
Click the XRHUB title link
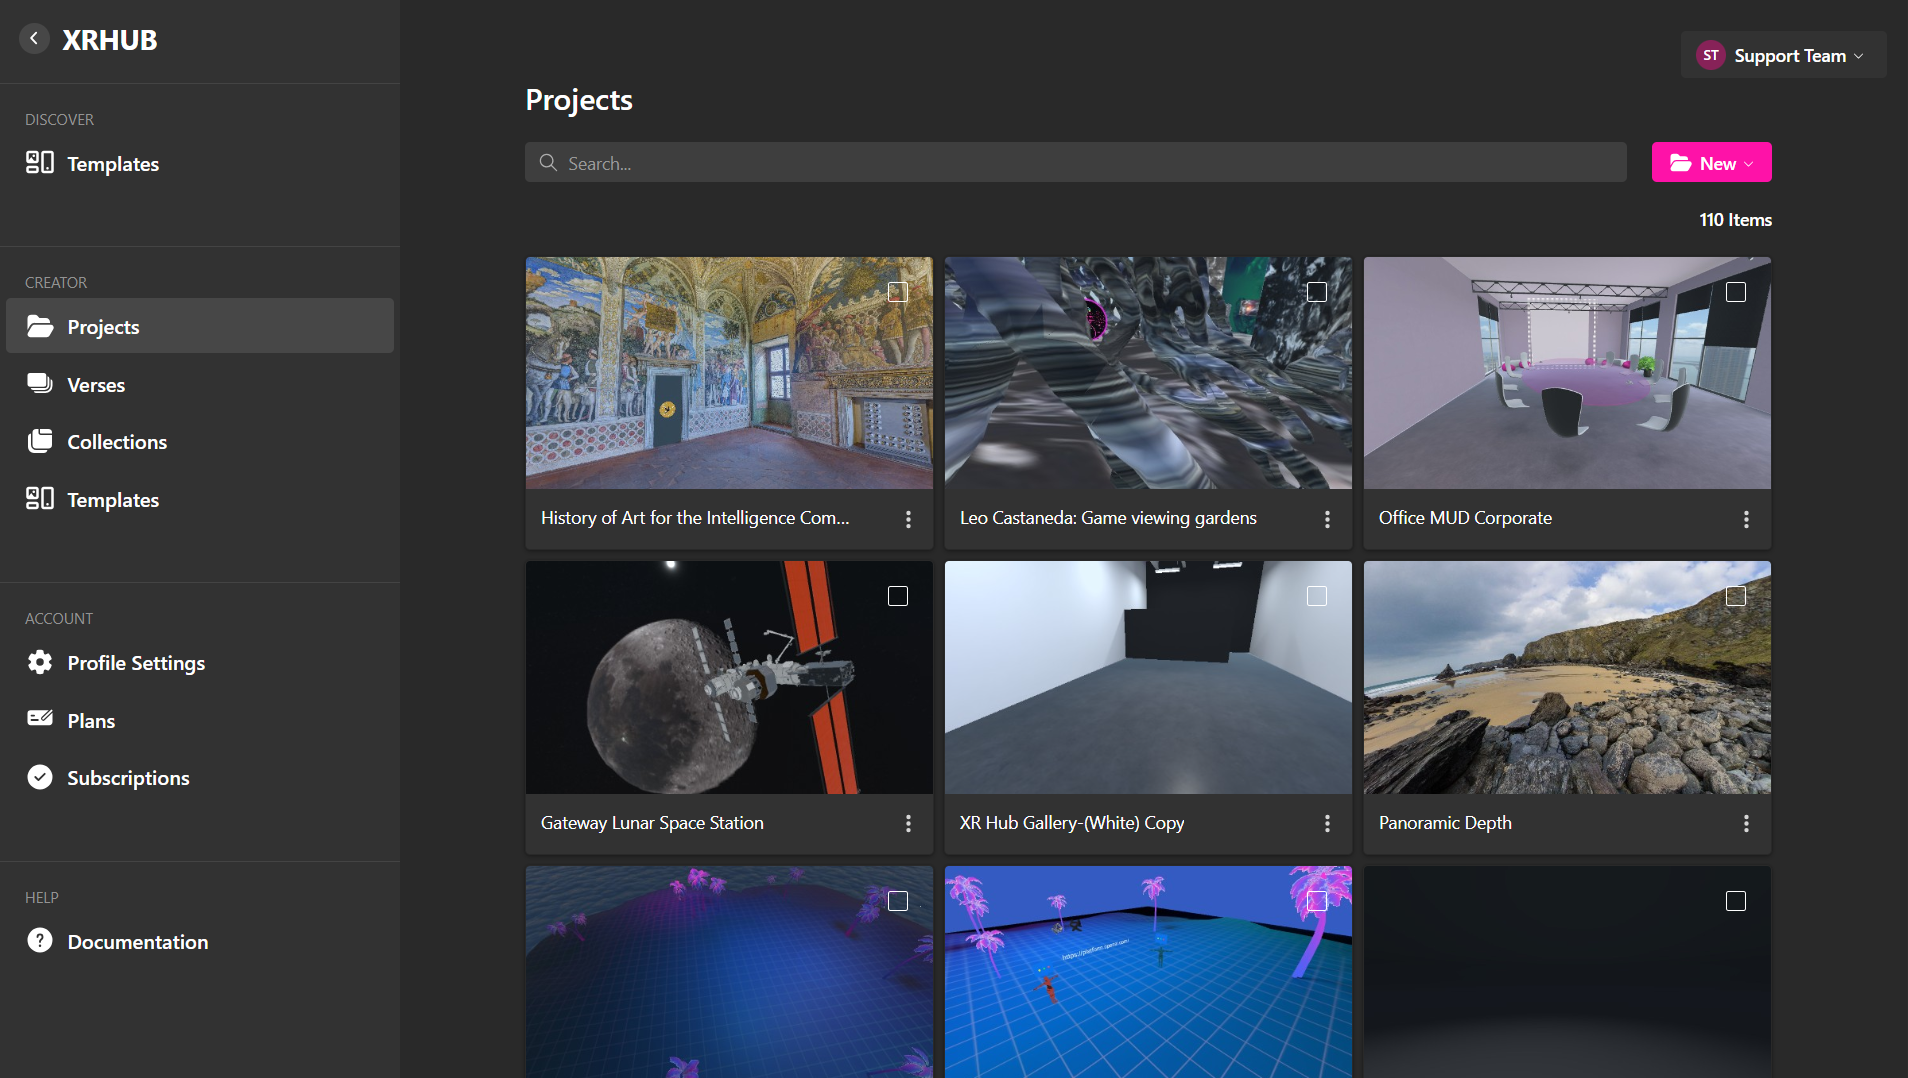110,40
